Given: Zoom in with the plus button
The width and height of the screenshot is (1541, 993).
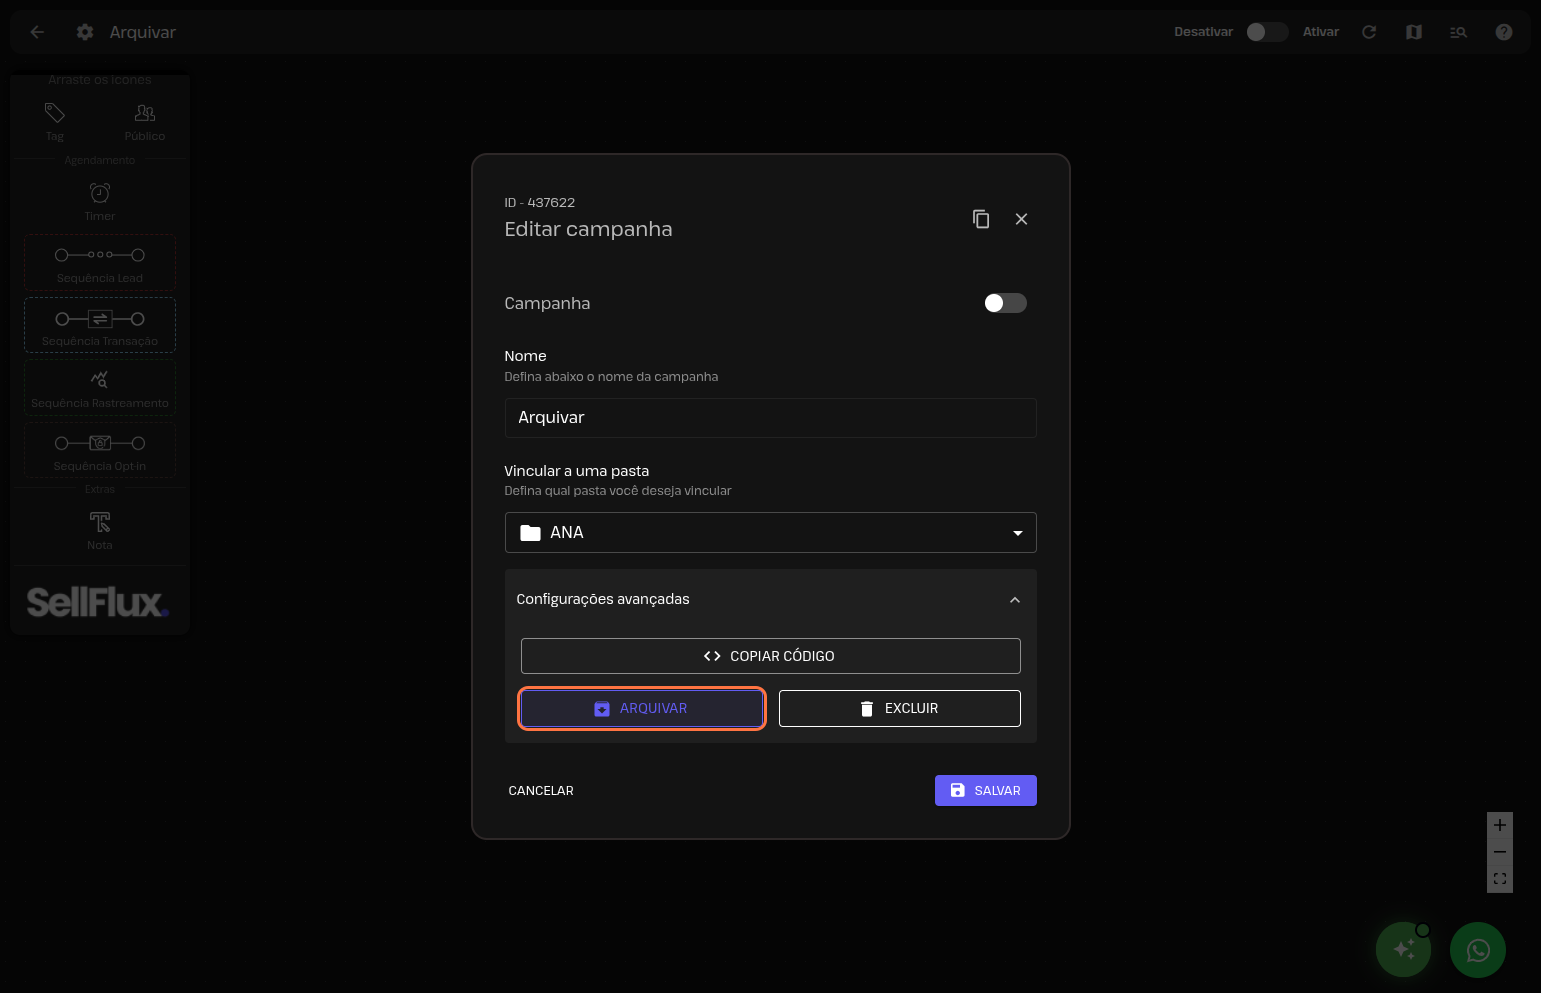Looking at the screenshot, I should coord(1499,826).
